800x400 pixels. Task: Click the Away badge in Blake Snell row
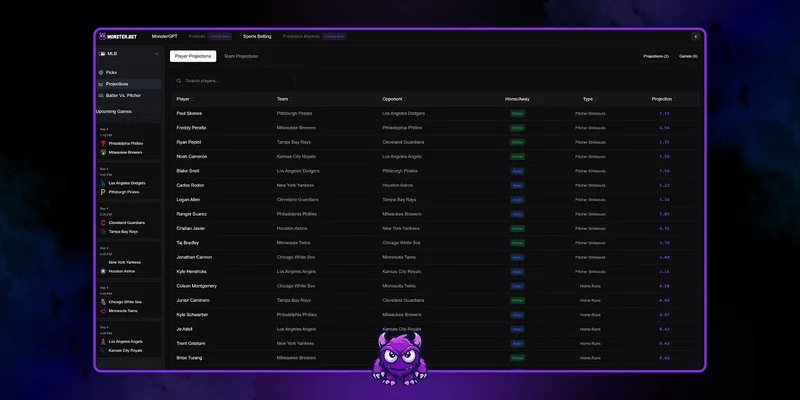click(x=517, y=171)
